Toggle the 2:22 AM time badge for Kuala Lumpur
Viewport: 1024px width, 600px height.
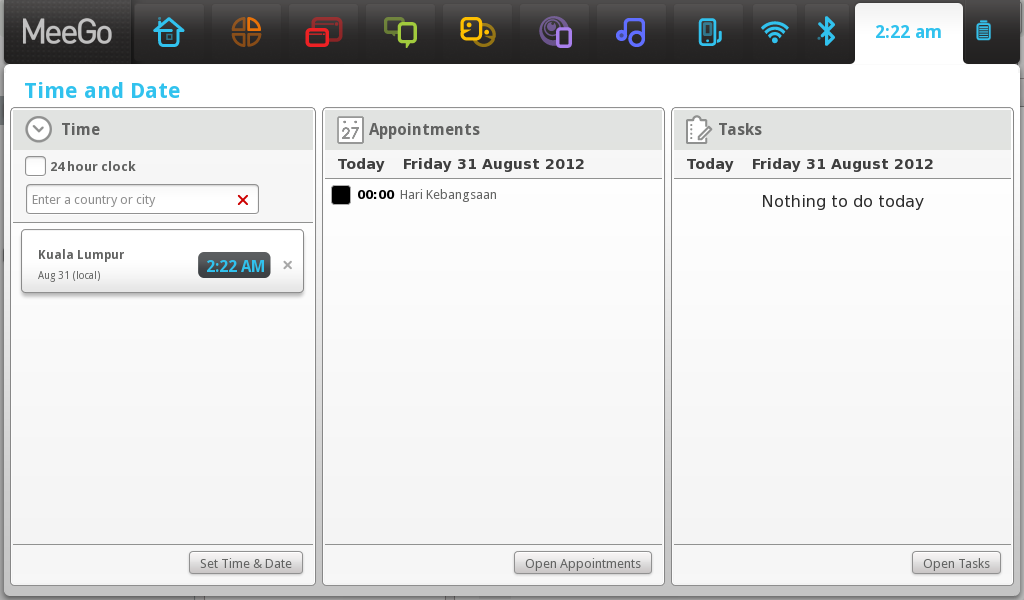(x=234, y=265)
